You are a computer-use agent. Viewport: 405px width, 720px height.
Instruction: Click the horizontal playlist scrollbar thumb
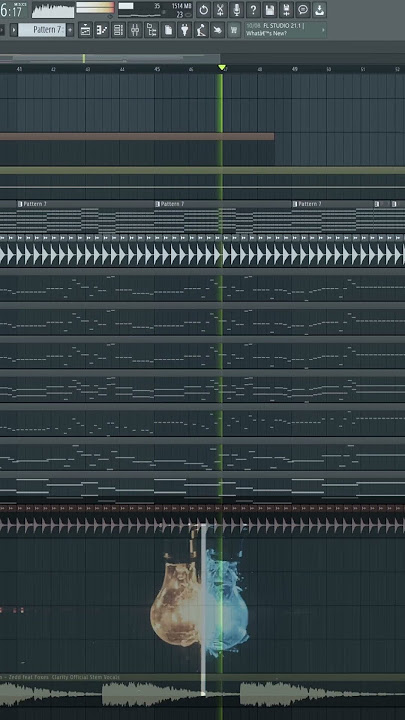(x=110, y=58)
